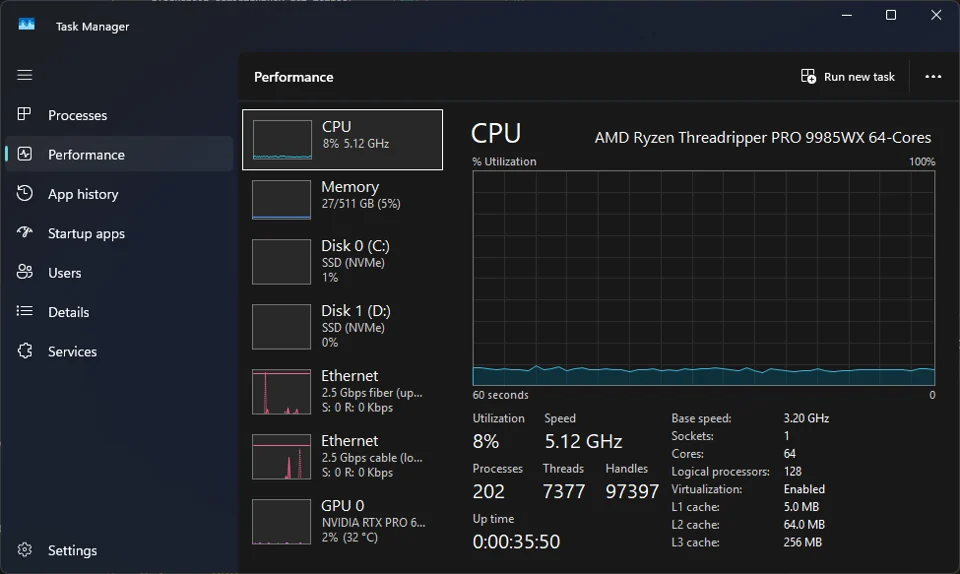Viewport: 960px width, 574px height.
Task: Click the Task Manager app icon
Action: point(26,24)
